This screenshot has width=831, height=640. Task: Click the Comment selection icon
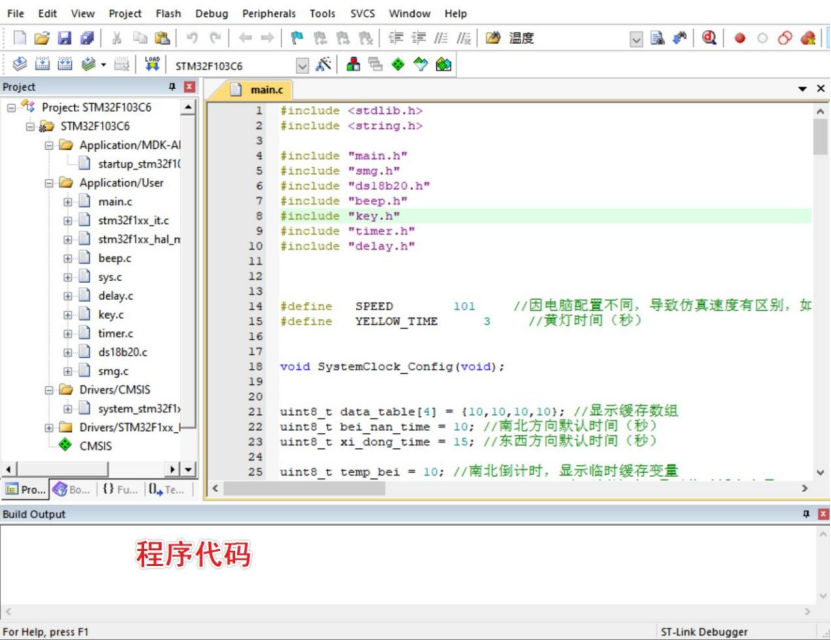441,38
